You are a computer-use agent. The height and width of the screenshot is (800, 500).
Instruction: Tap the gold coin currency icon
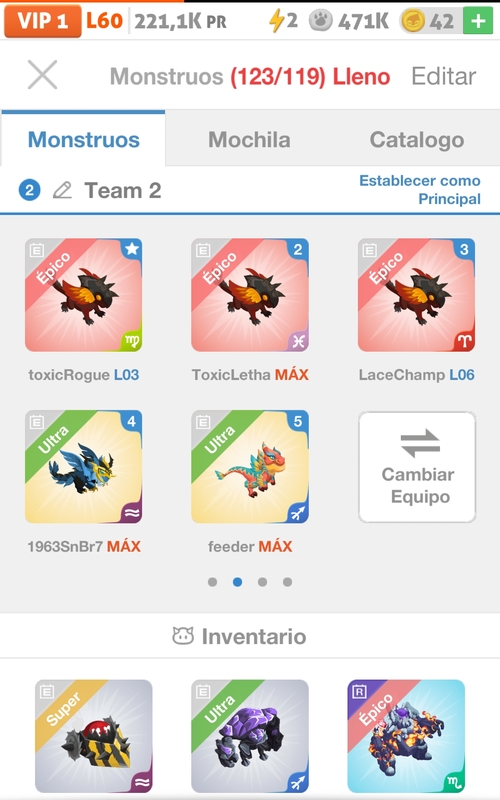coord(413,21)
